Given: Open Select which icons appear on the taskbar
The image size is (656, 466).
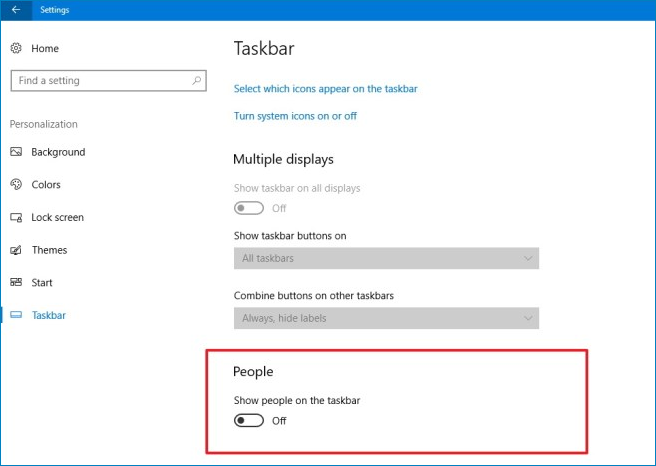Looking at the screenshot, I should [325, 89].
